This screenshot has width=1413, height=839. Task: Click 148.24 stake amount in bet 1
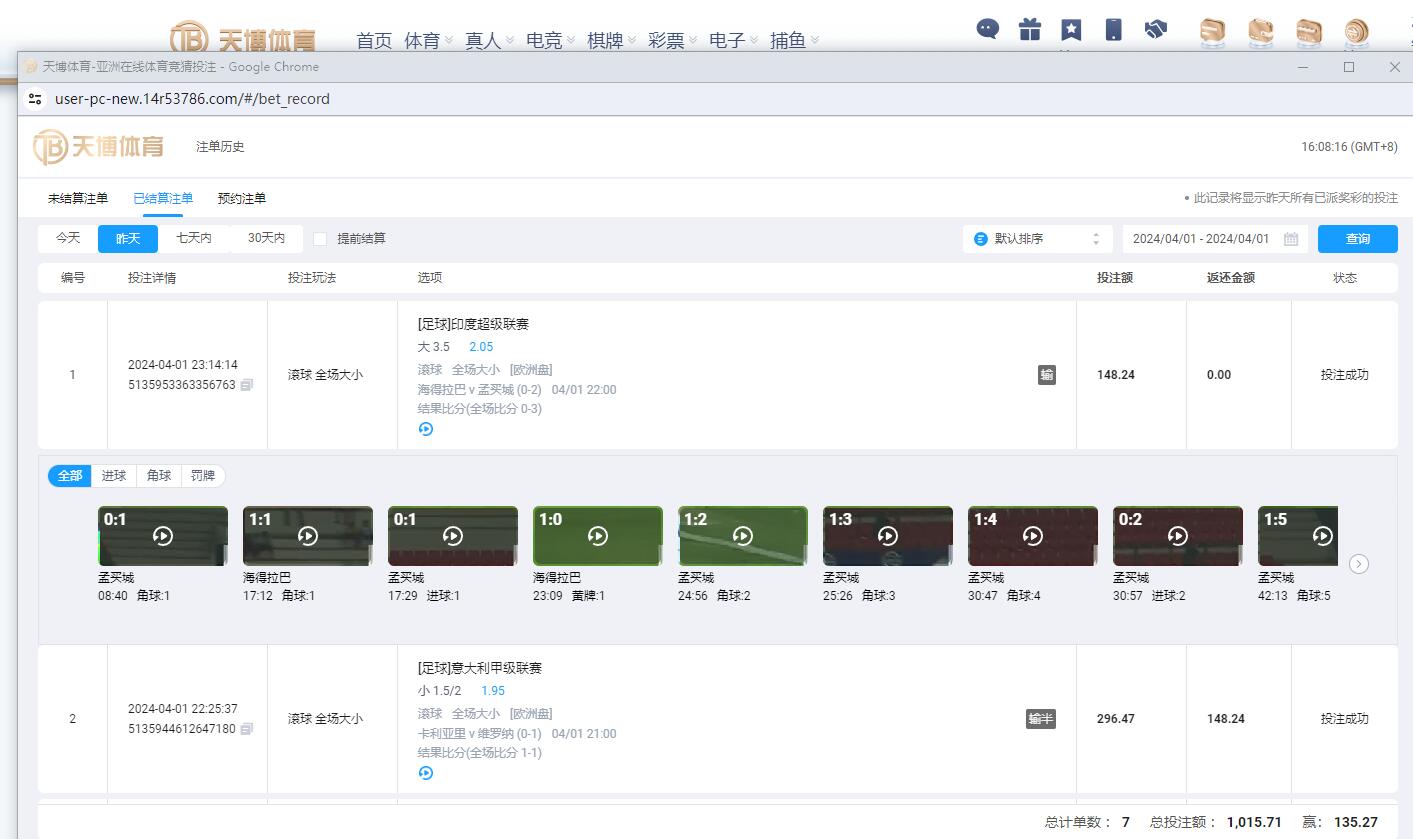click(1116, 375)
